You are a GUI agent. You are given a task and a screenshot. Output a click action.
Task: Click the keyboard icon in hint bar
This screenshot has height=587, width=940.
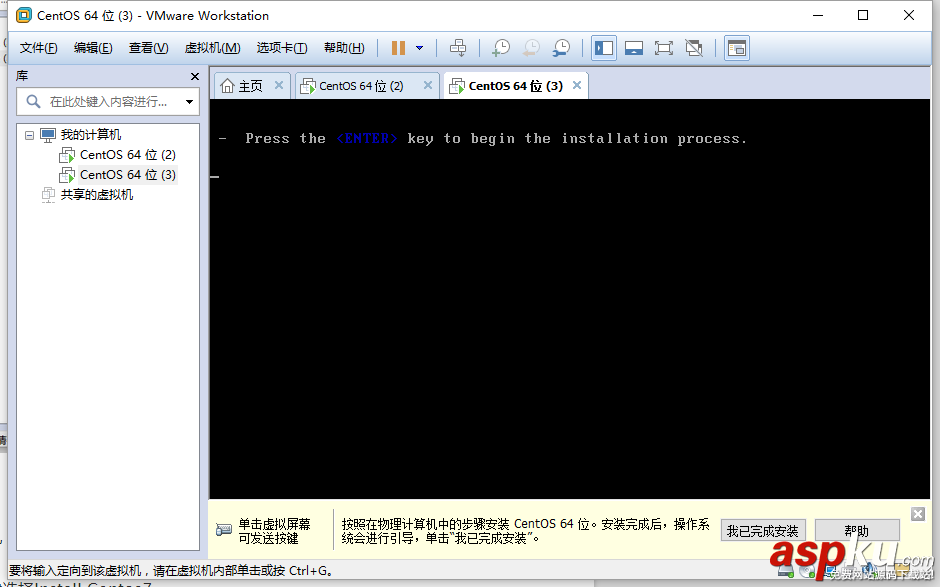click(224, 529)
